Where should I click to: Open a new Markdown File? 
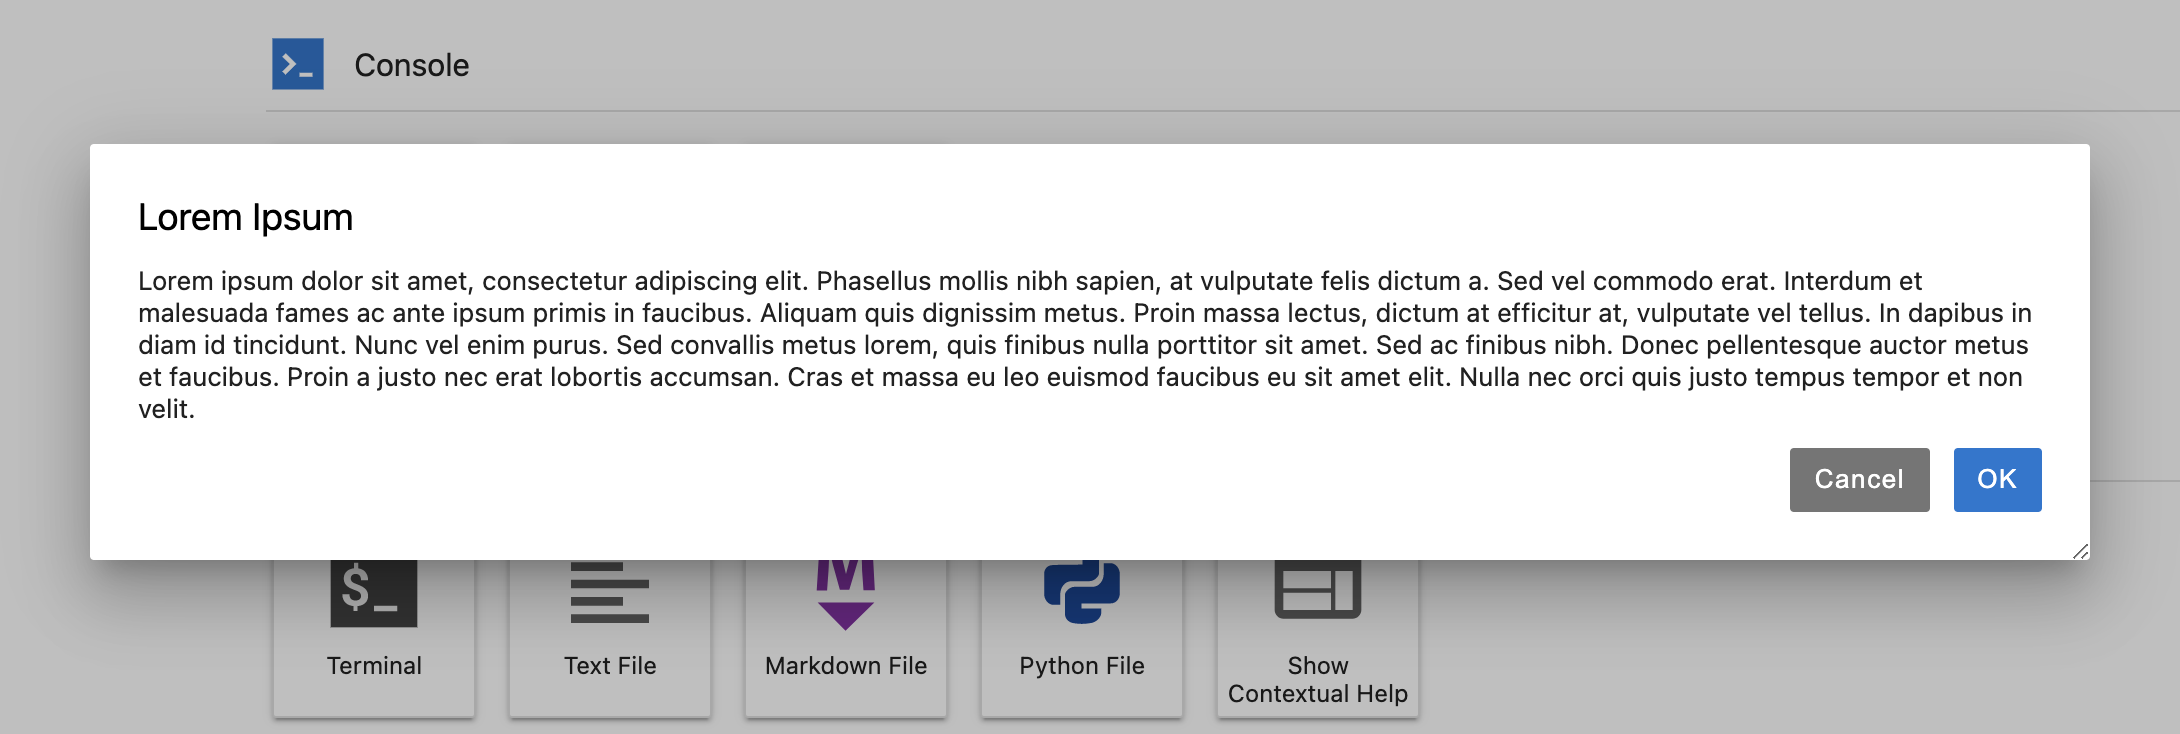tap(845, 630)
